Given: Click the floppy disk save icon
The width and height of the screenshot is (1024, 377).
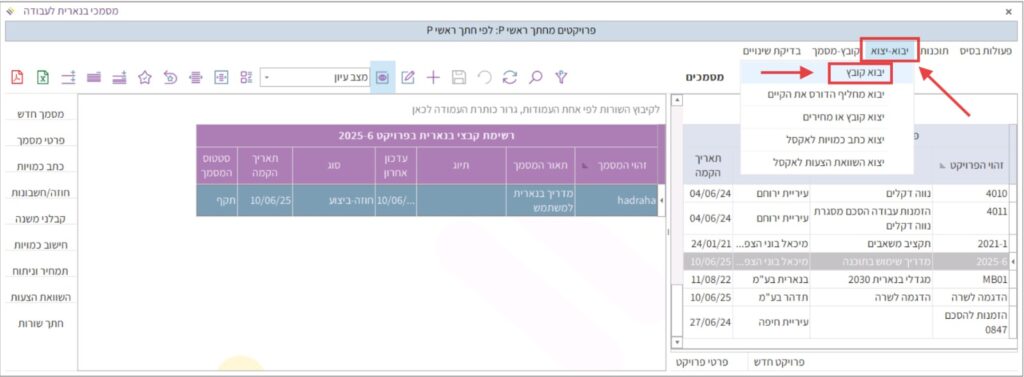Looking at the screenshot, I should tap(459, 77).
